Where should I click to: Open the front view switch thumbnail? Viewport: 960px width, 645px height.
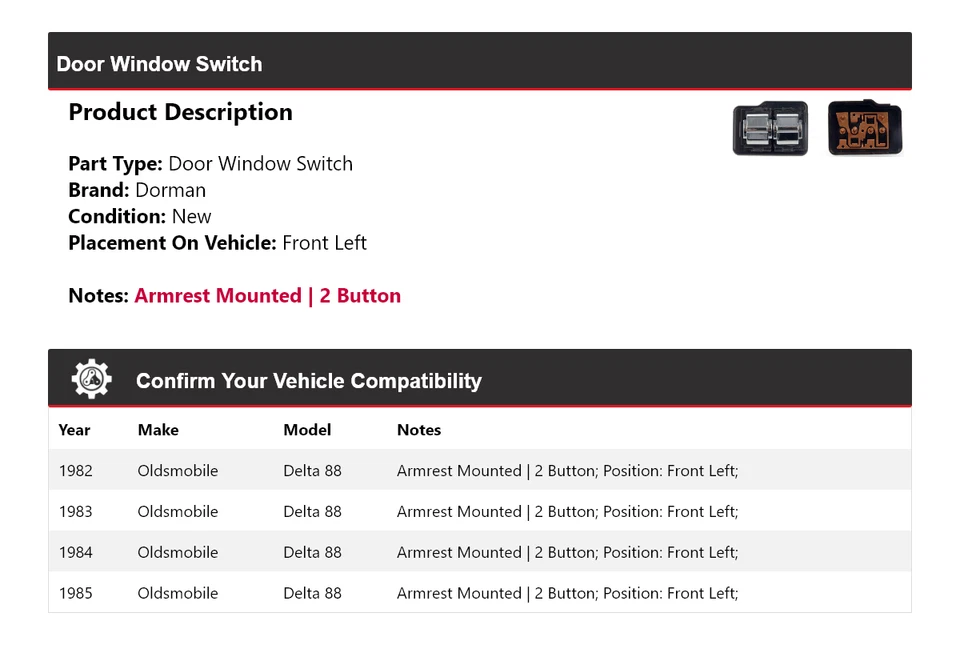point(770,129)
